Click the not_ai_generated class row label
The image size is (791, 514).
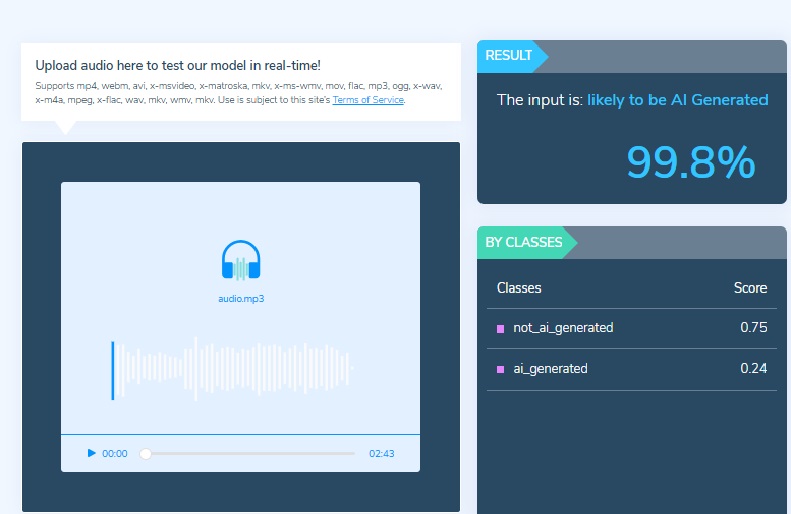563,328
